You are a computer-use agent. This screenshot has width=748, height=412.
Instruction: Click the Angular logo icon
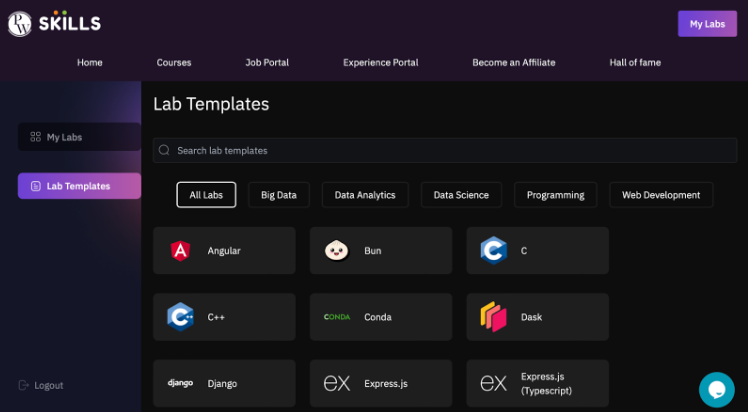pos(180,251)
